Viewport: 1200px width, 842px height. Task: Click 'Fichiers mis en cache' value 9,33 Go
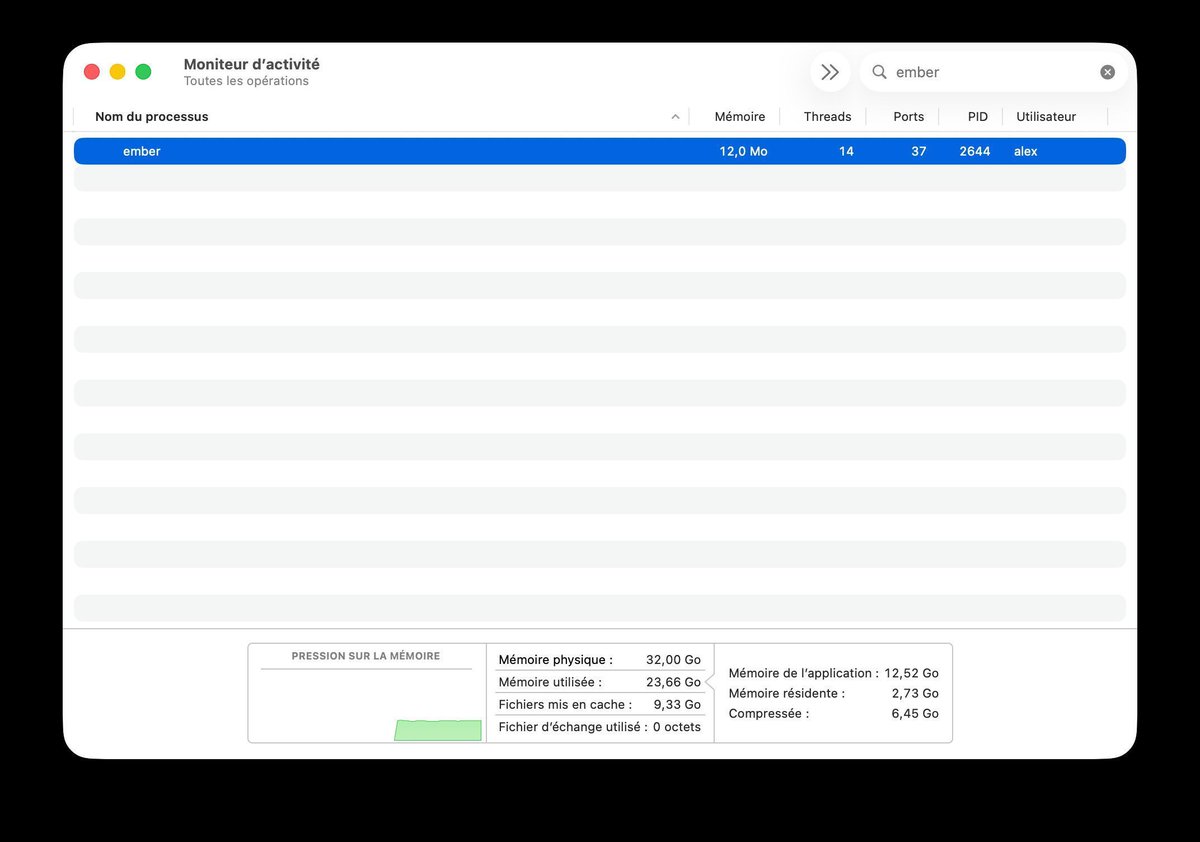pos(677,704)
